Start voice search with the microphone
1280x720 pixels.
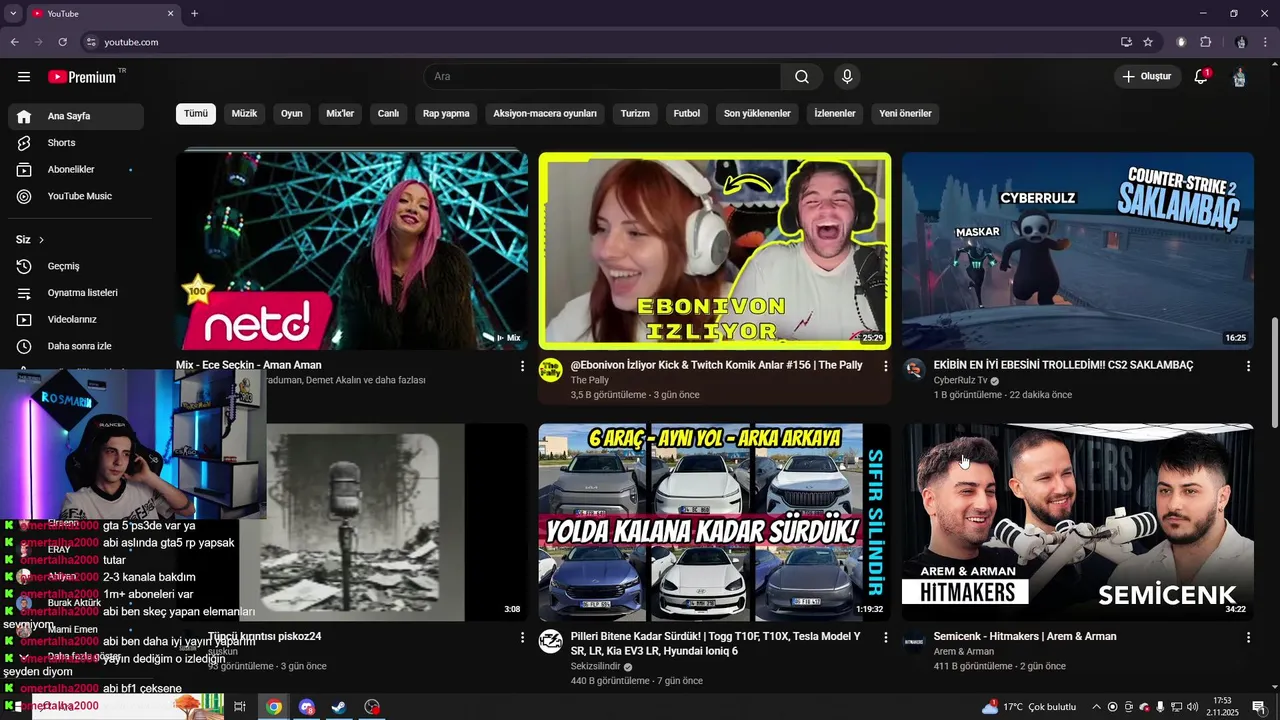tap(847, 77)
